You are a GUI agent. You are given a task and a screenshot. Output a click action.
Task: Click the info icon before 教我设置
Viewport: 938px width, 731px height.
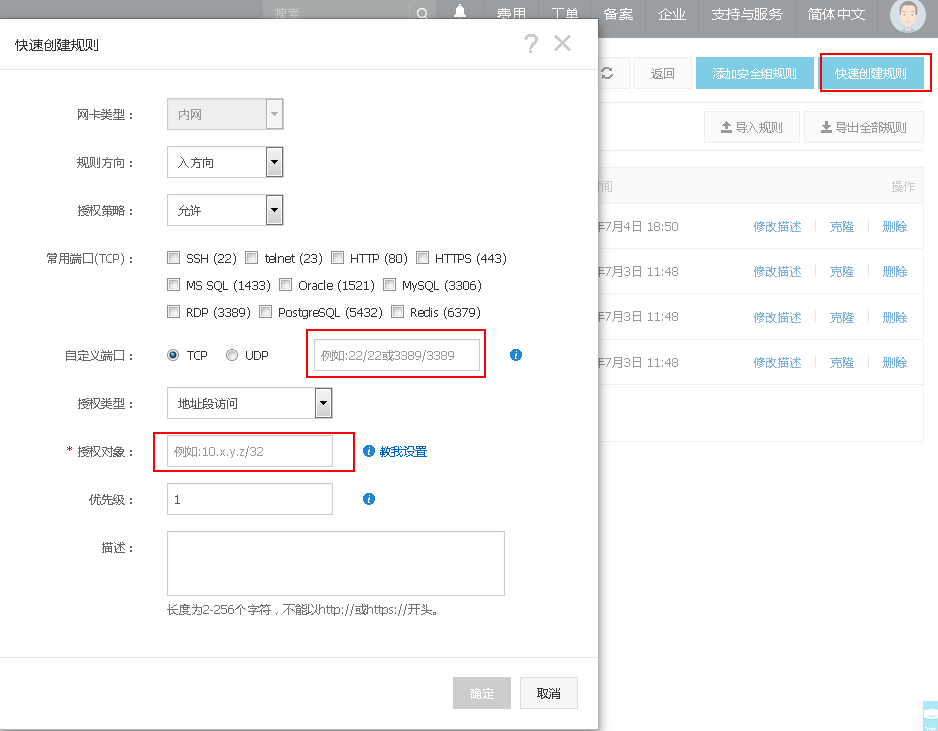tap(369, 451)
